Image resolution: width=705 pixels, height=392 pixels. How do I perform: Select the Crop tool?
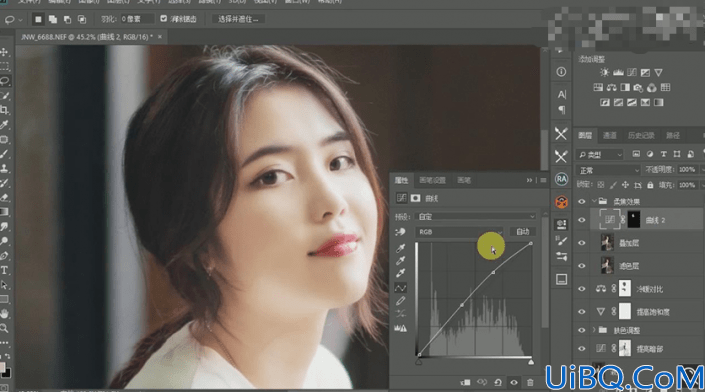click(x=5, y=110)
